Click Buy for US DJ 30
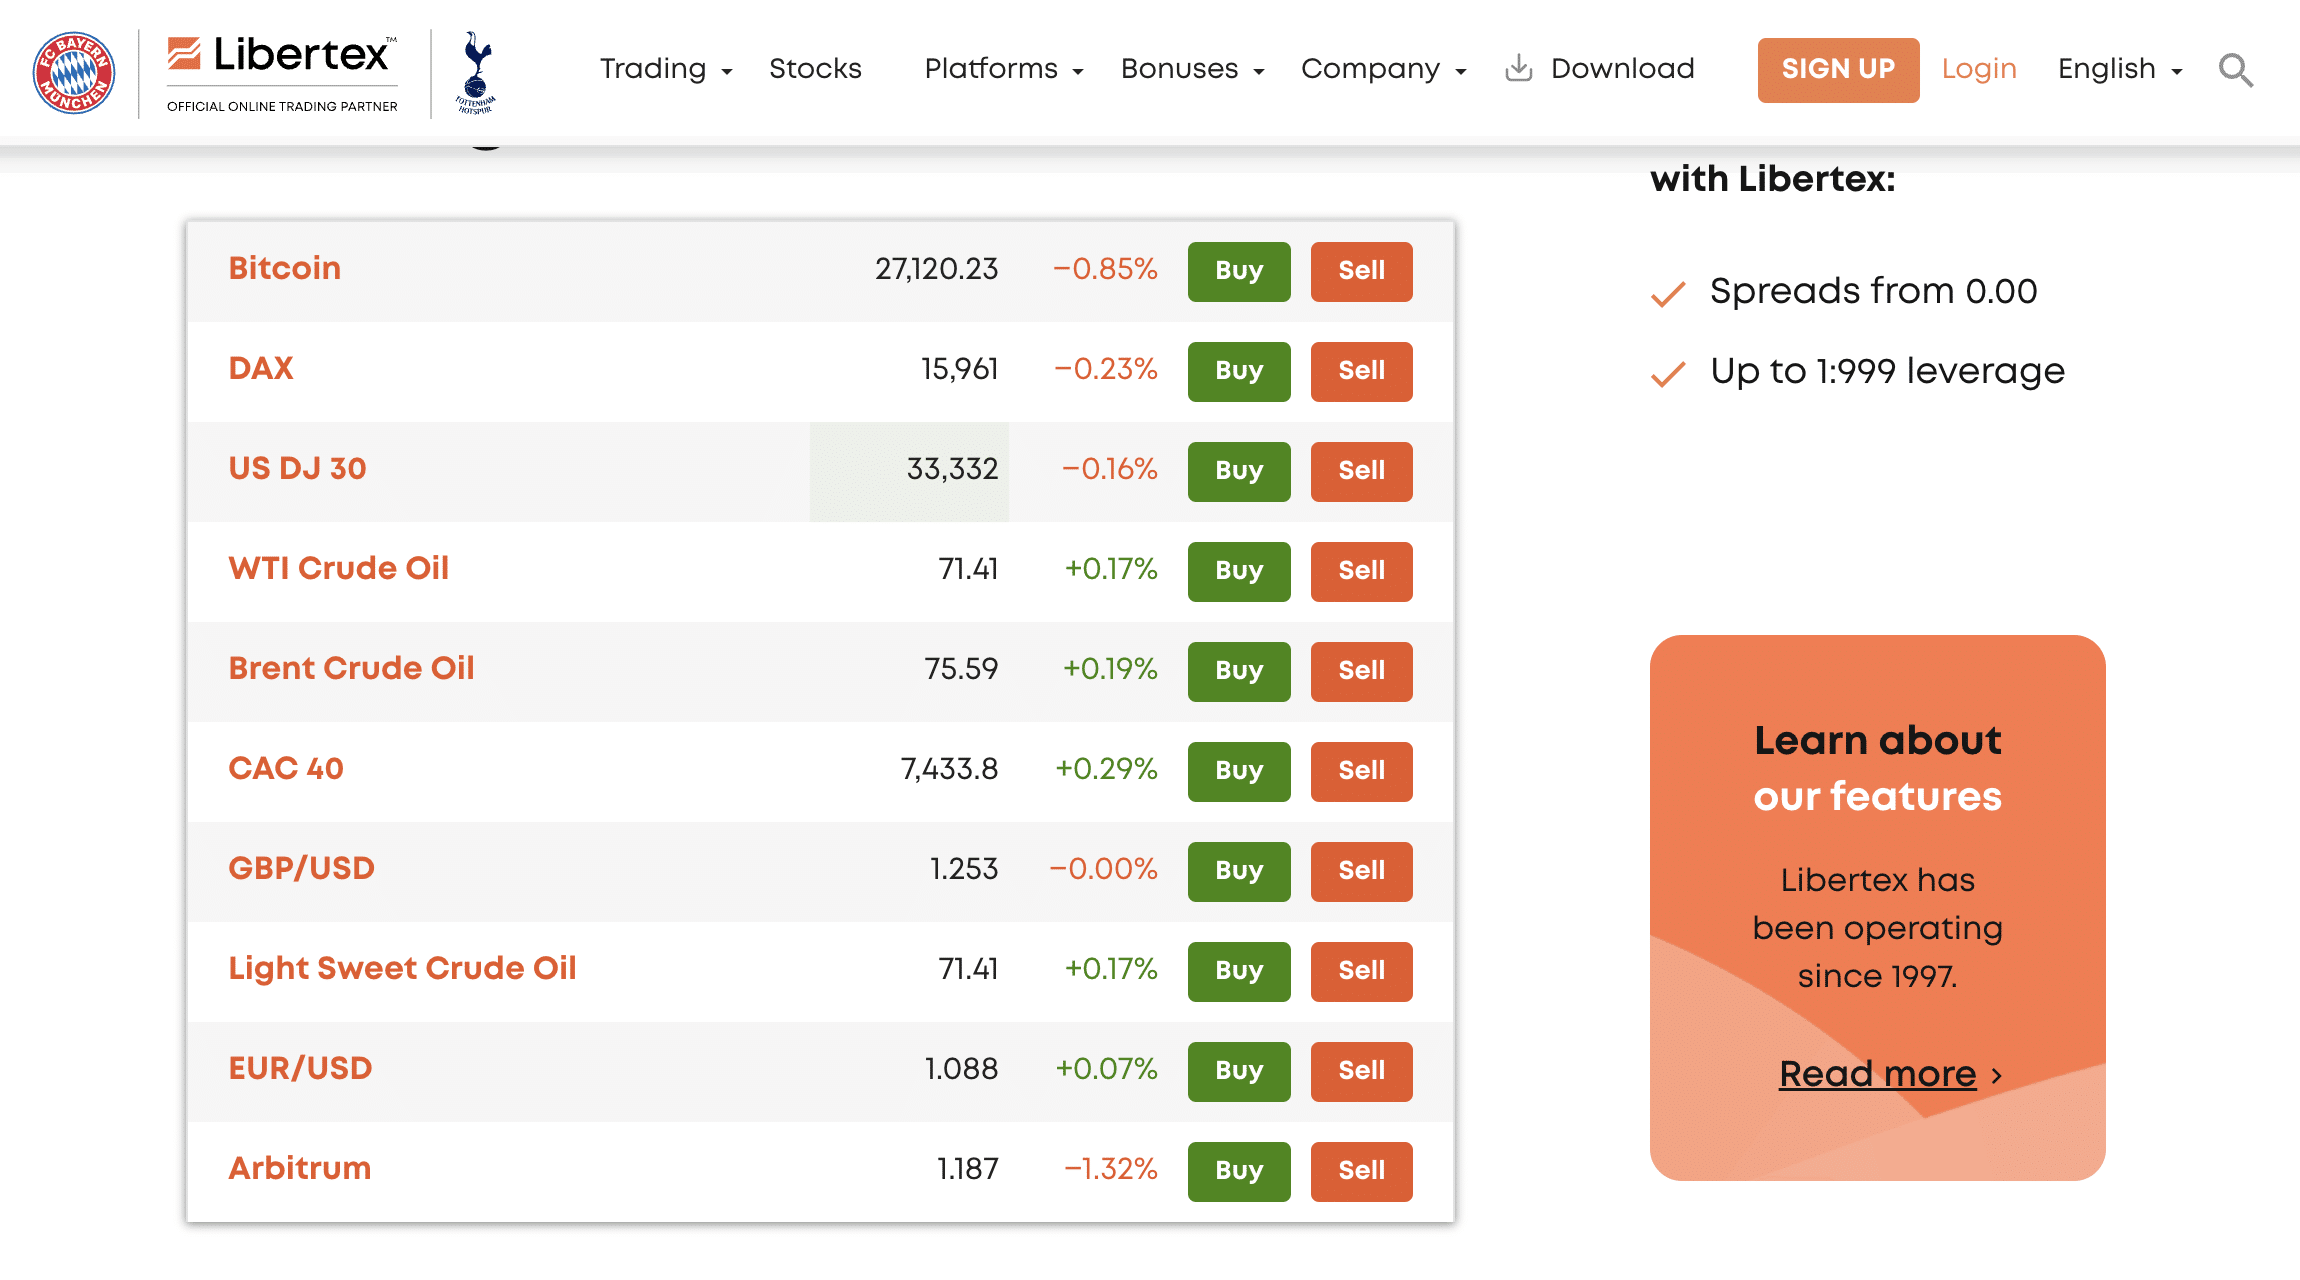This screenshot has height=1280, width=2300. coord(1239,471)
